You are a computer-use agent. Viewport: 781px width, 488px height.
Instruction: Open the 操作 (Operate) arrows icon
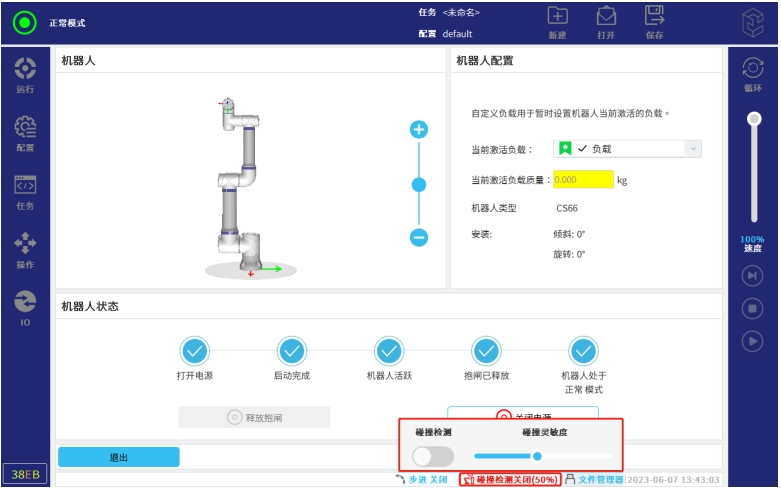[25, 249]
